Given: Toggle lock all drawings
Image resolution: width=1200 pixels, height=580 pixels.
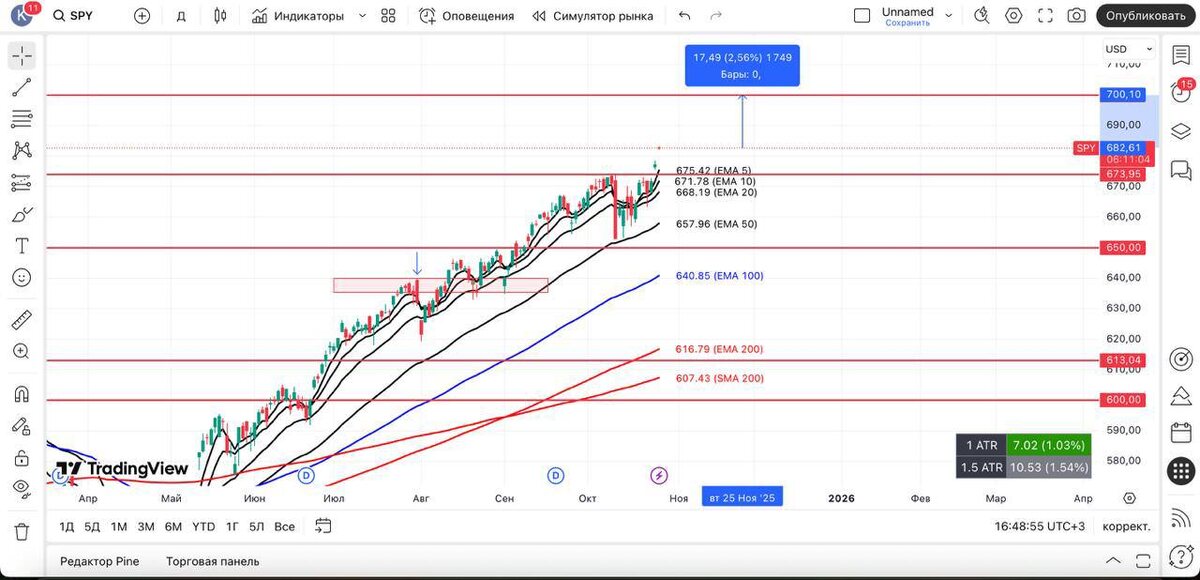Looking at the screenshot, I should tap(22, 458).
